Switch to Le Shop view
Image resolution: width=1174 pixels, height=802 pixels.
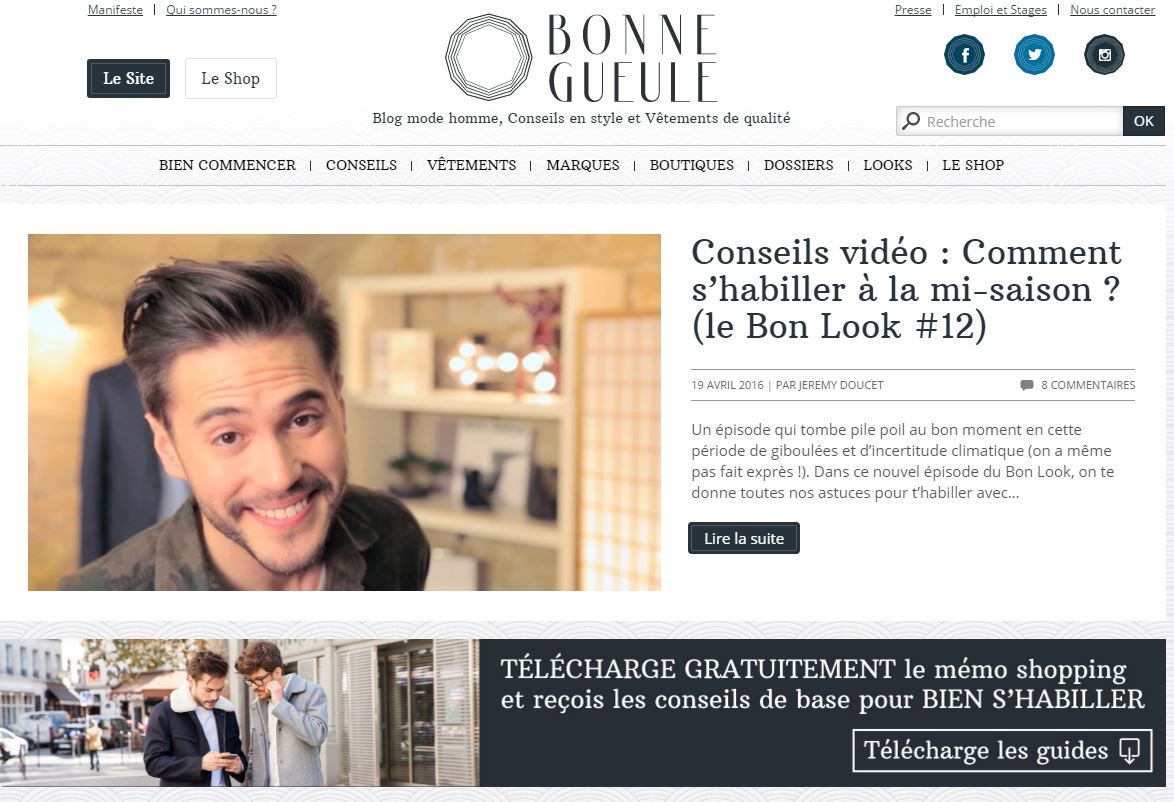tap(231, 79)
